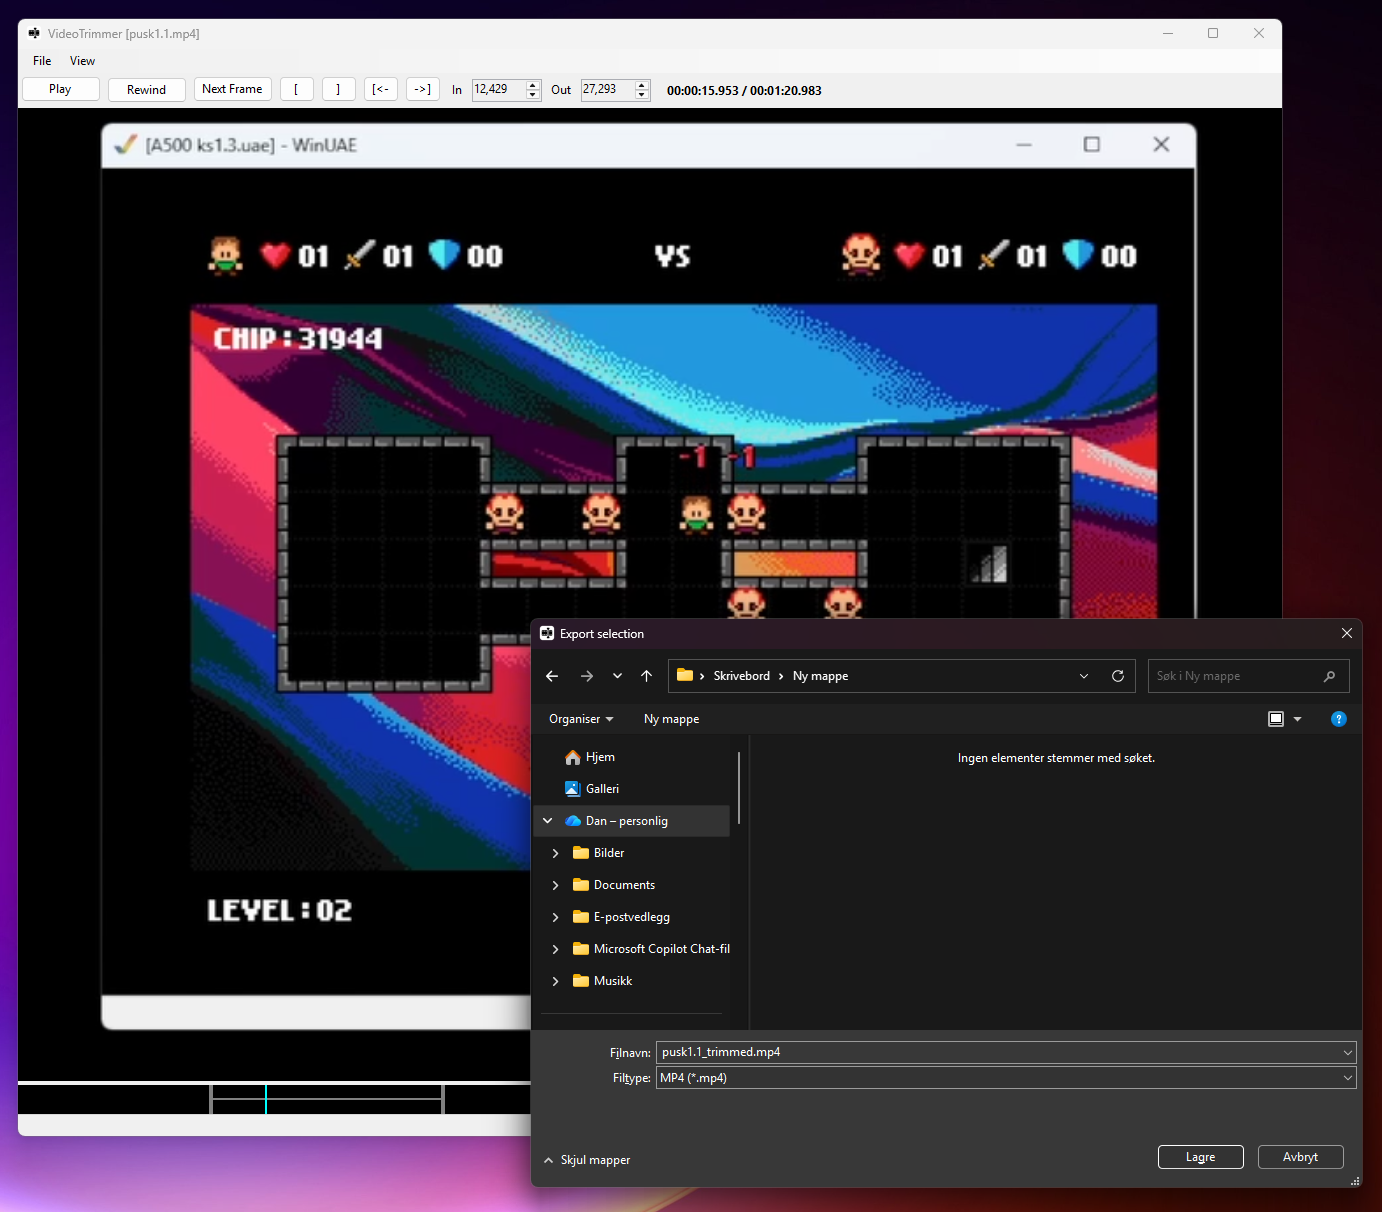Collapse the Dan – personlig tree node

pyautogui.click(x=548, y=821)
